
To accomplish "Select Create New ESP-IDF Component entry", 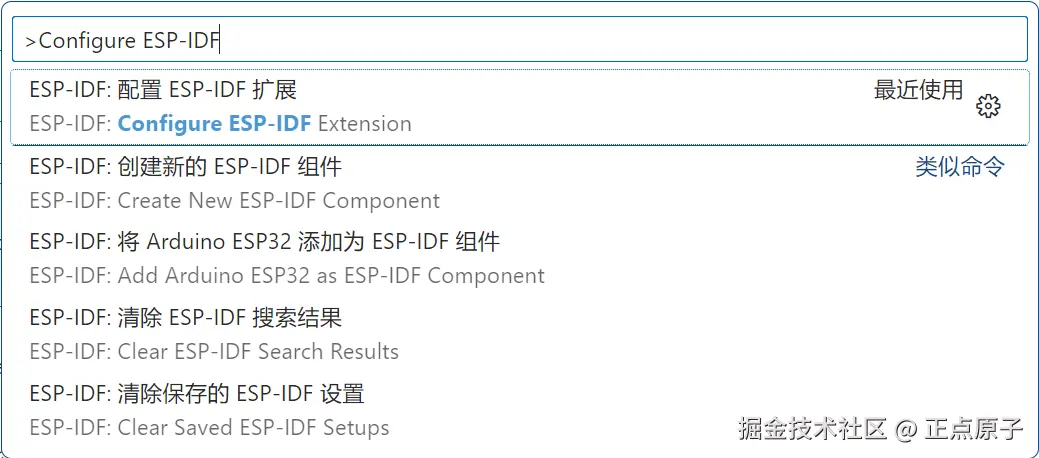I will tap(235, 200).
